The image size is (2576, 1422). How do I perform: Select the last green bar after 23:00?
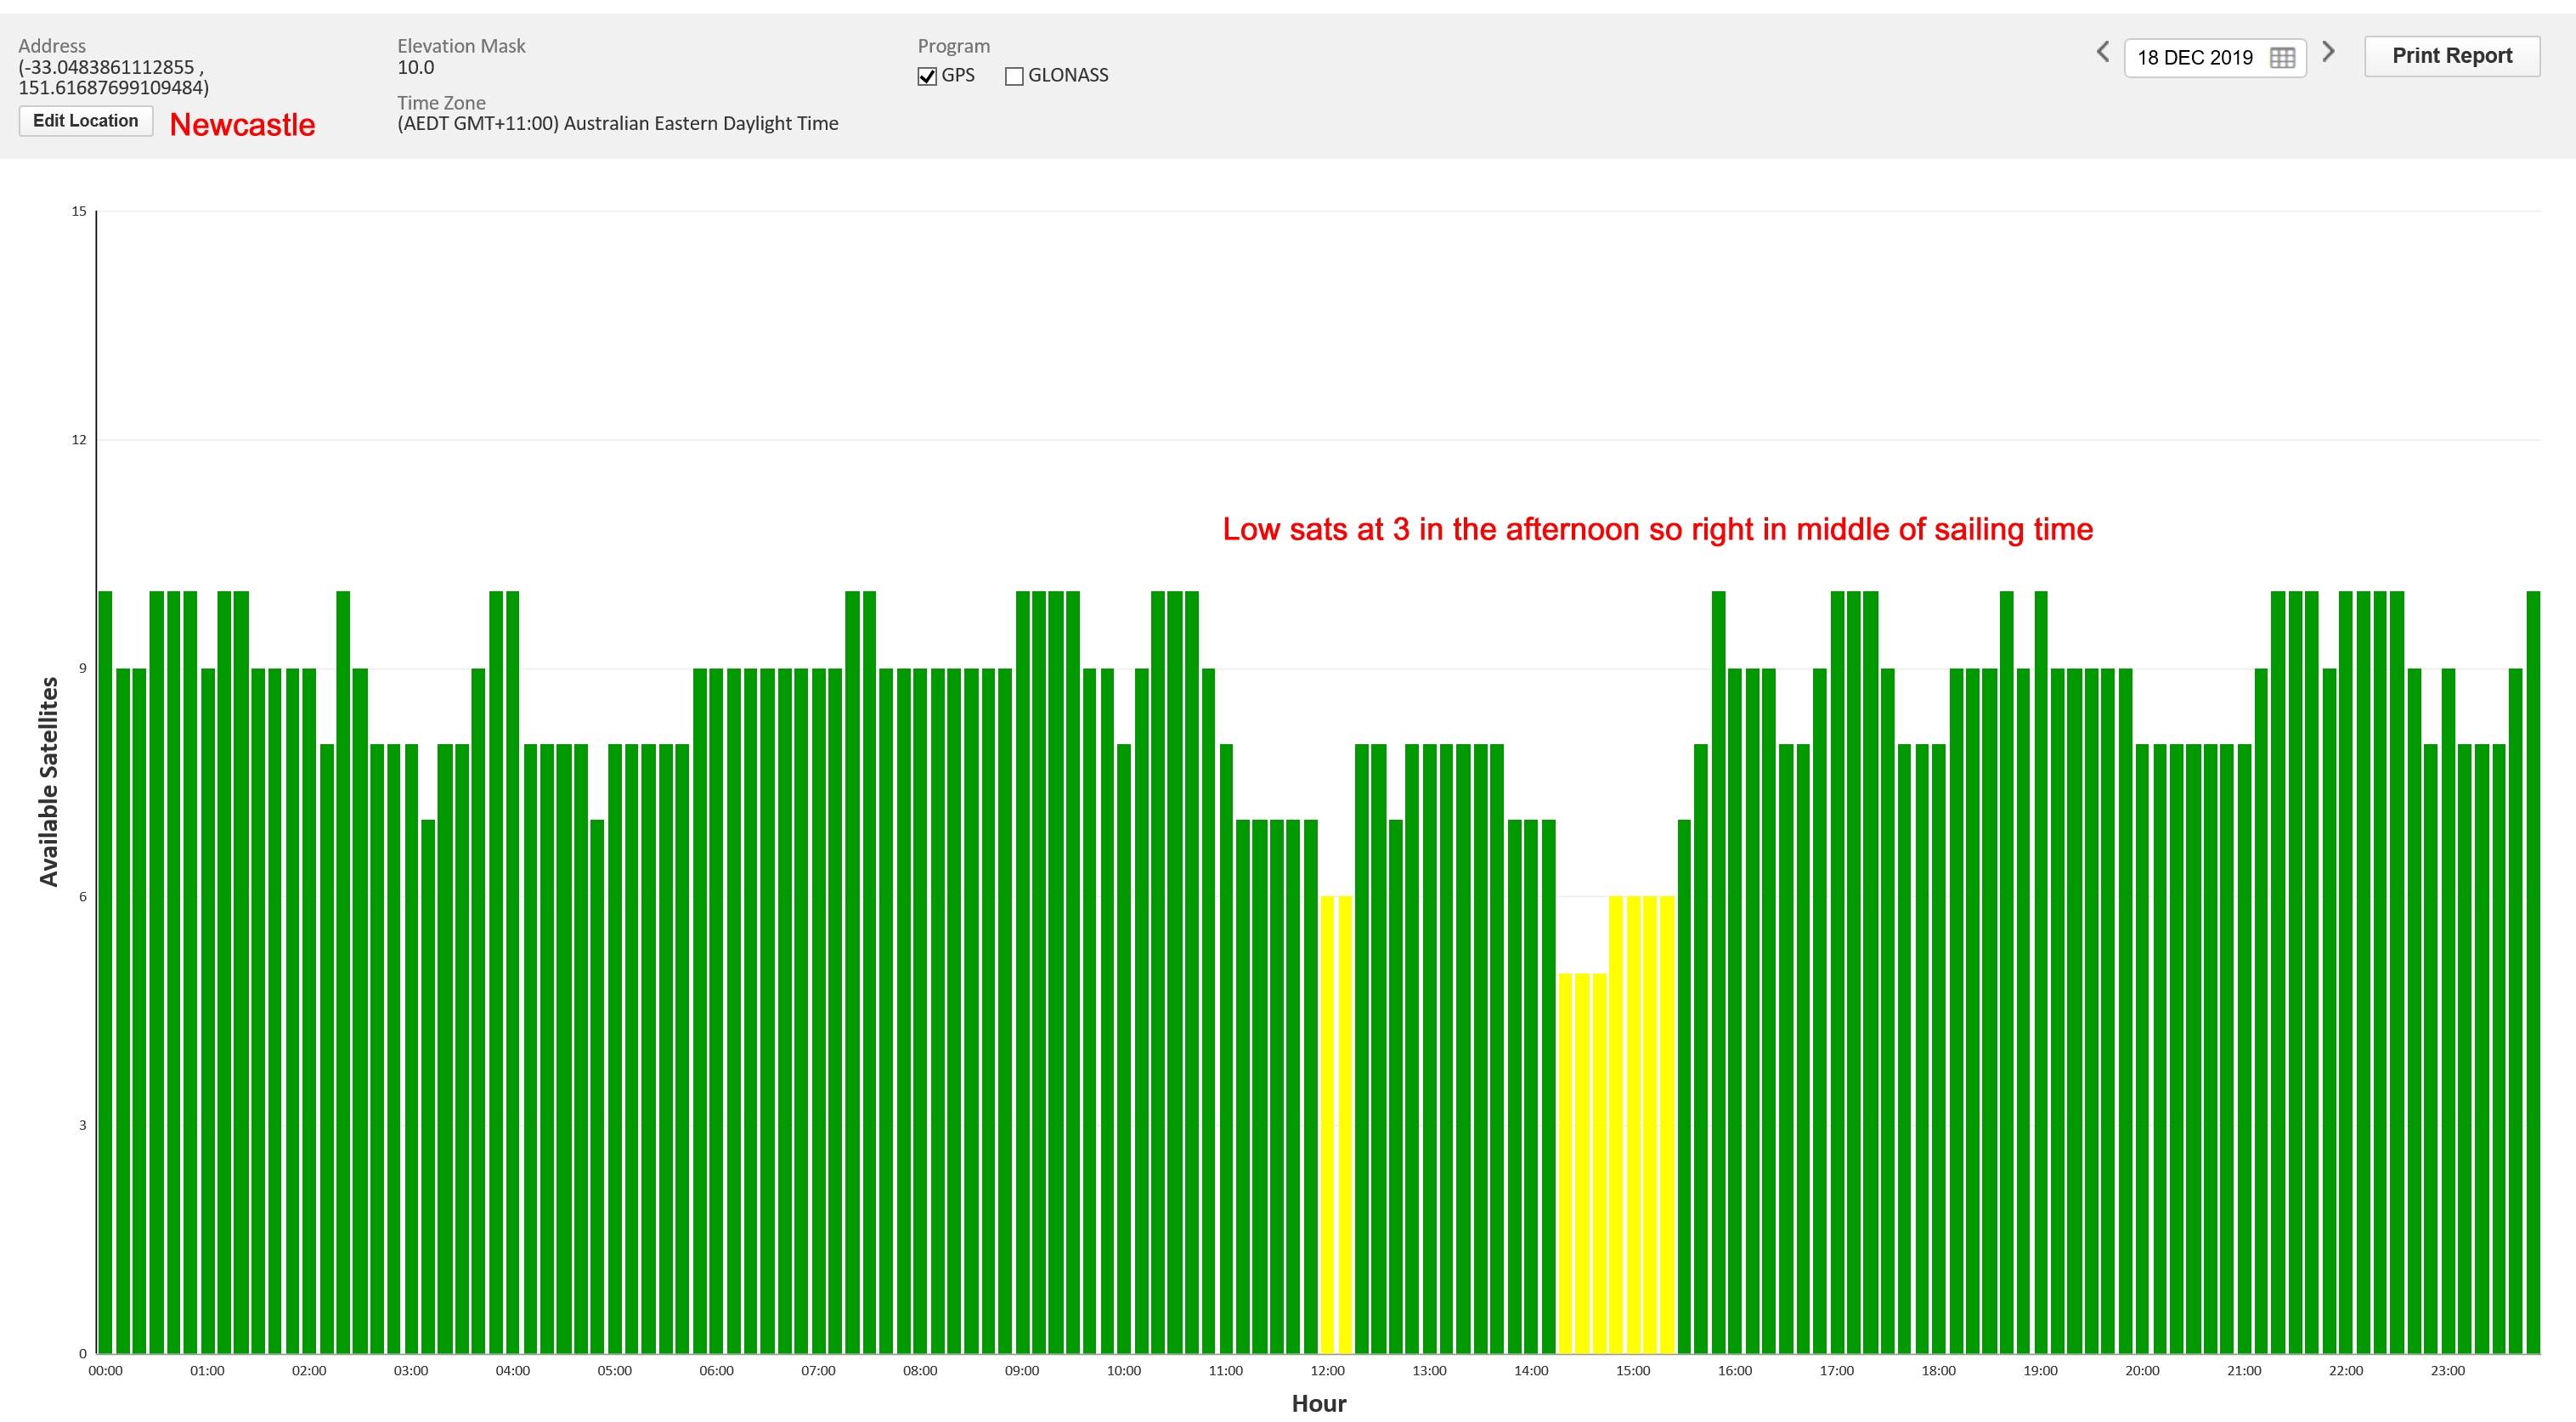[2533, 972]
